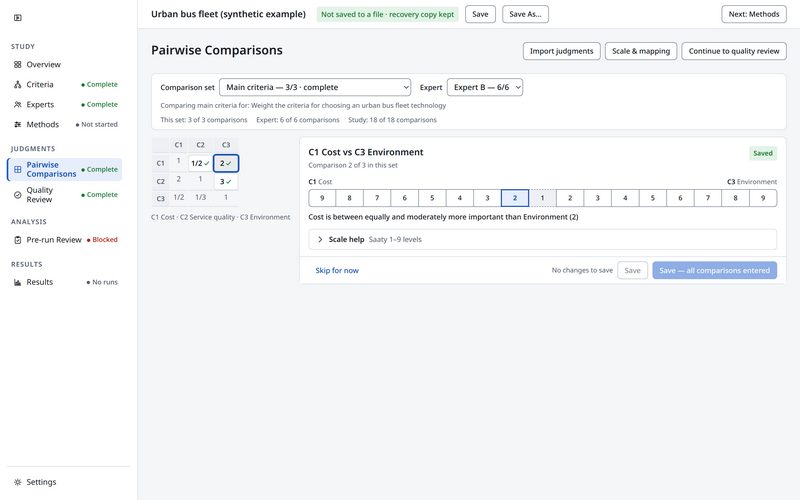
Task: Go to the Criteria page
Action: click(65, 84)
